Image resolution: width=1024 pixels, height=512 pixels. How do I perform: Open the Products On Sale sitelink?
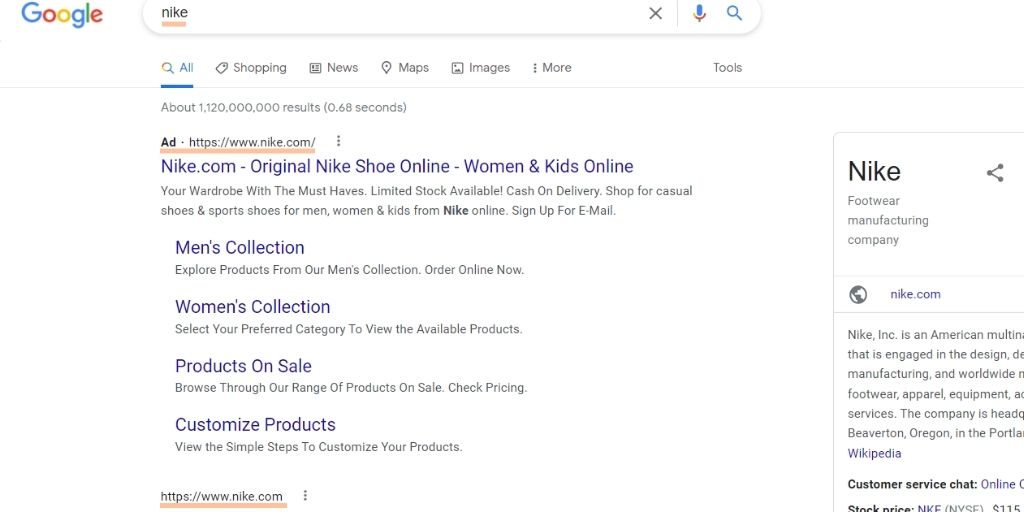coord(243,366)
